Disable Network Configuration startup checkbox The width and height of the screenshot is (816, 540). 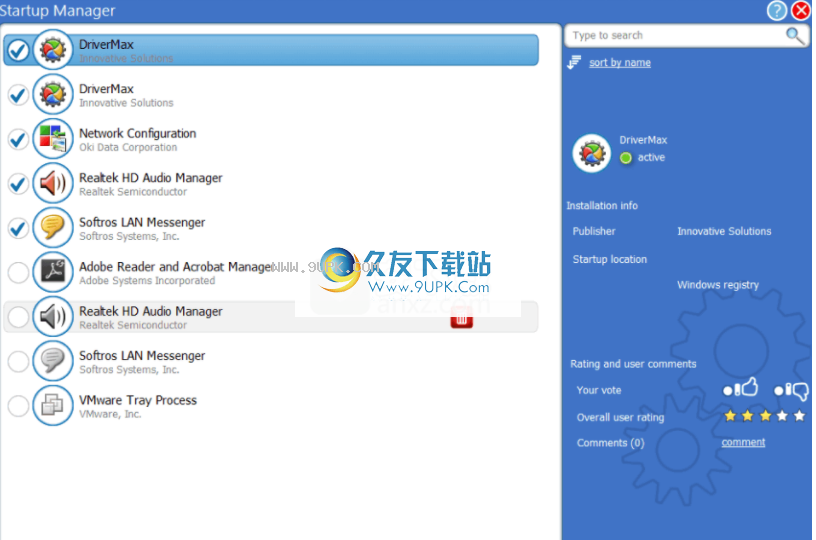[18, 139]
